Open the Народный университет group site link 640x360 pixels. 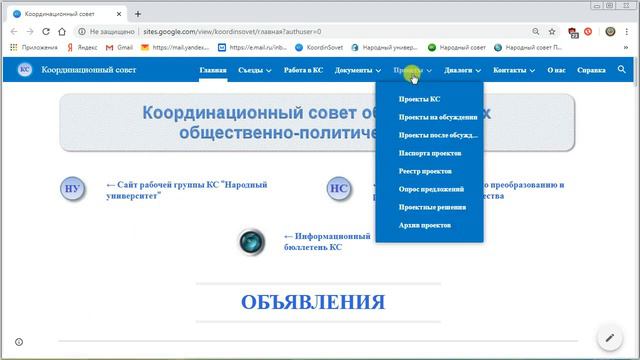click(x=187, y=190)
